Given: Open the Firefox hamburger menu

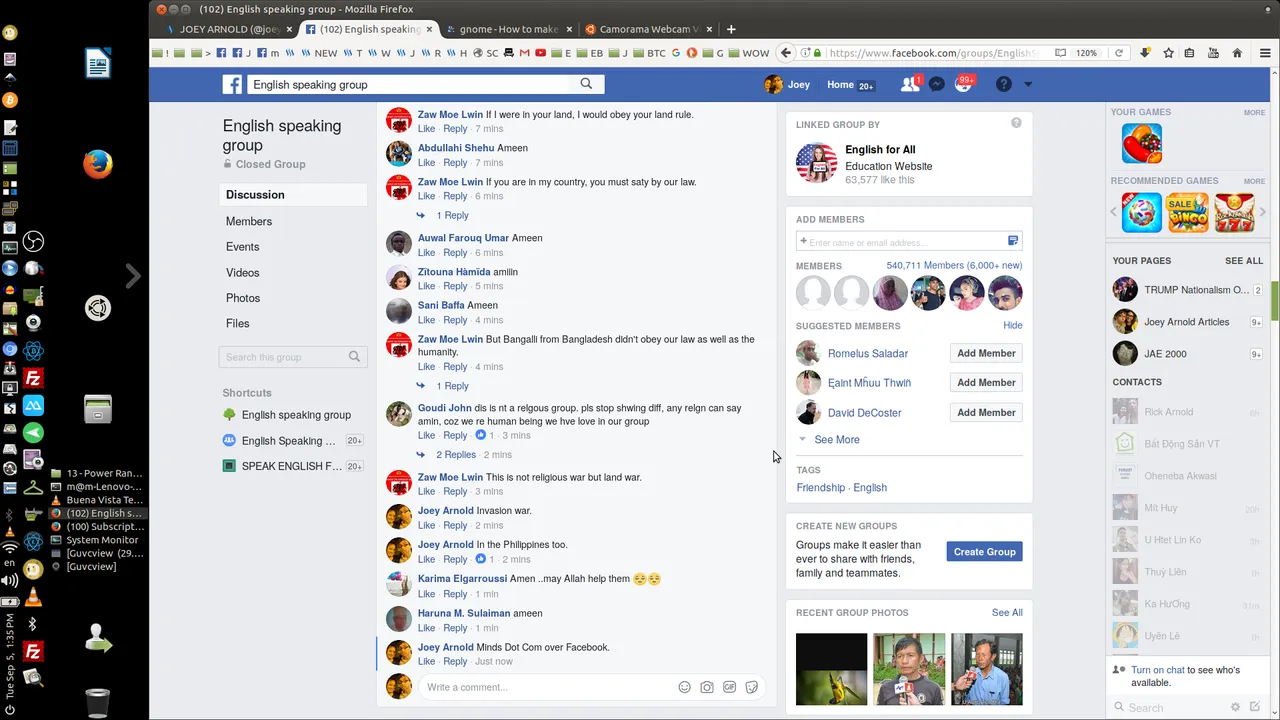Looking at the screenshot, I should tap(1264, 53).
